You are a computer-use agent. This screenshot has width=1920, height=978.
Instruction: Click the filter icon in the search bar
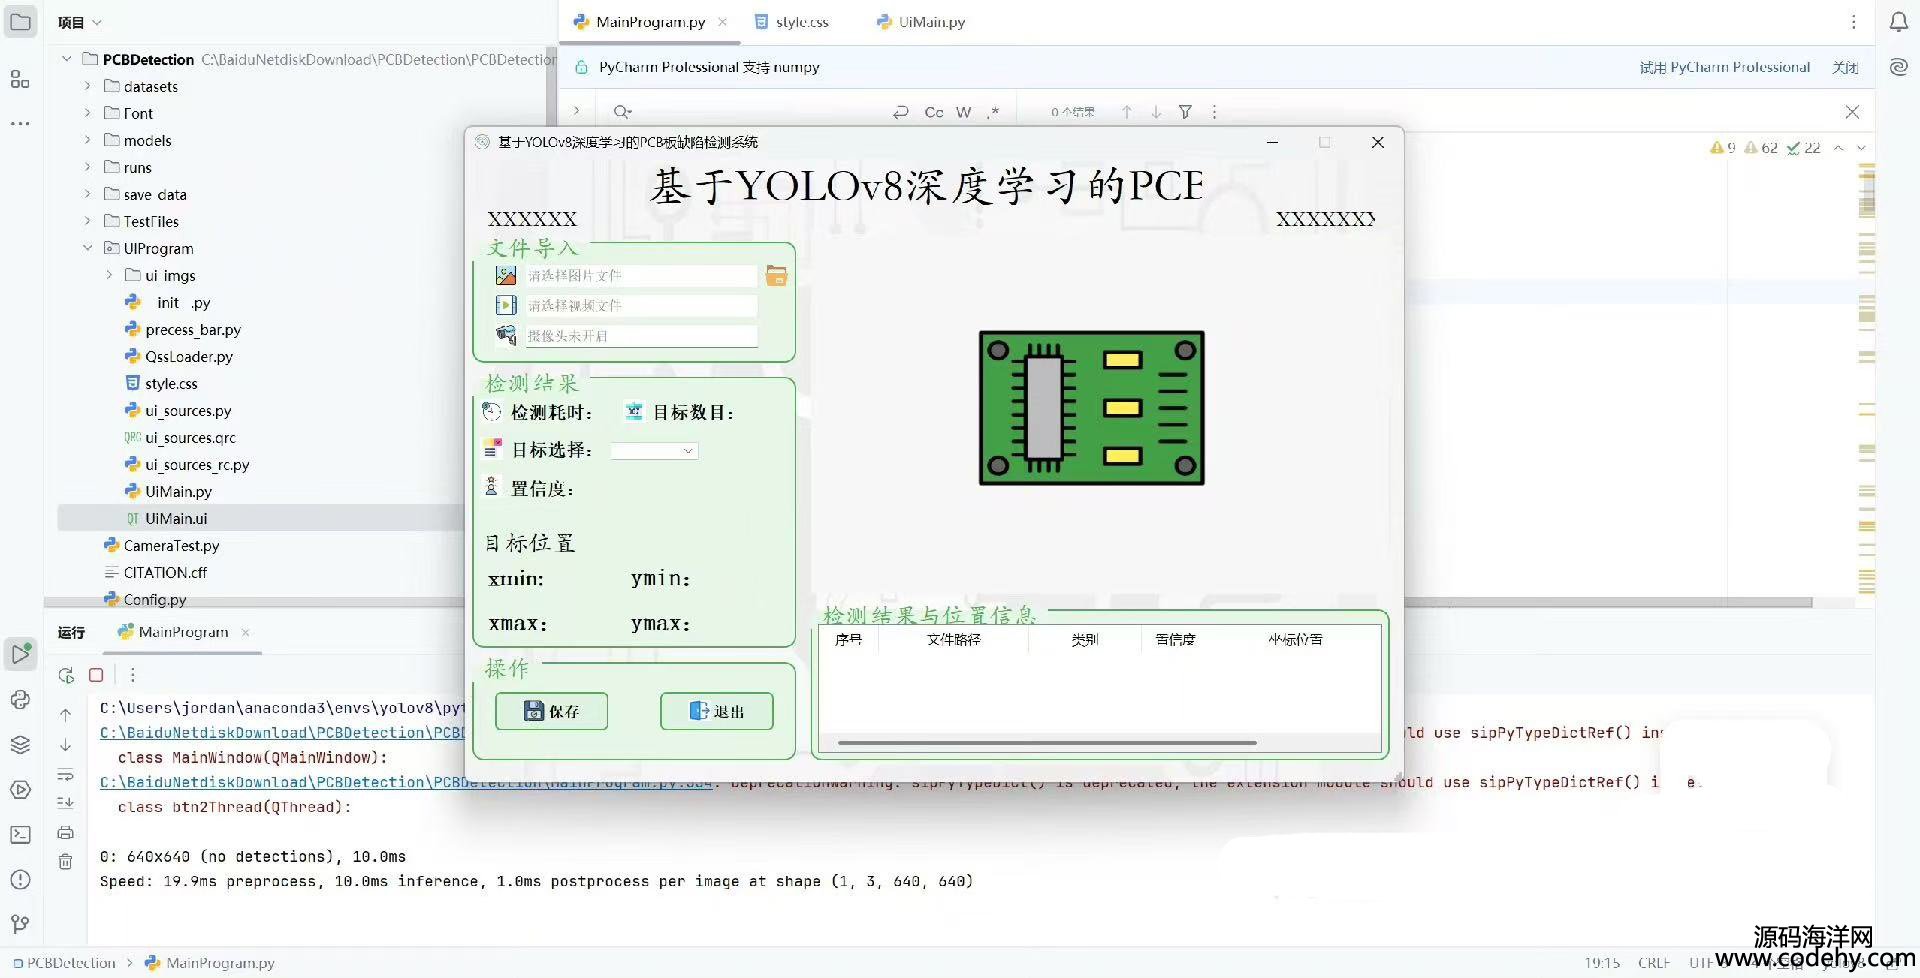1185,112
